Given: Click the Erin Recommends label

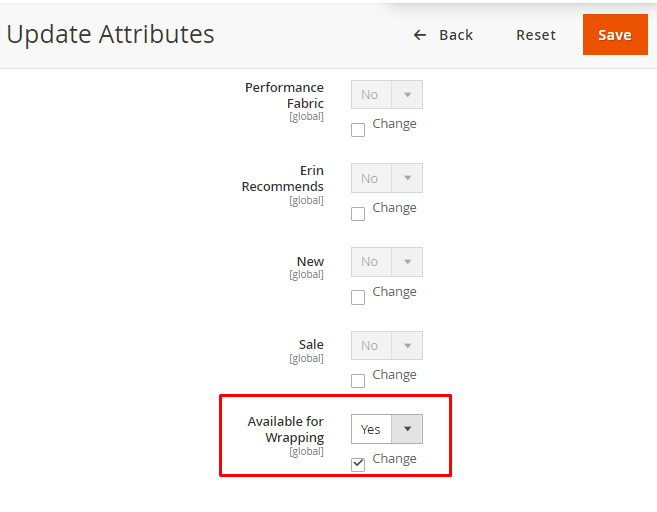Looking at the screenshot, I should click(x=283, y=178).
